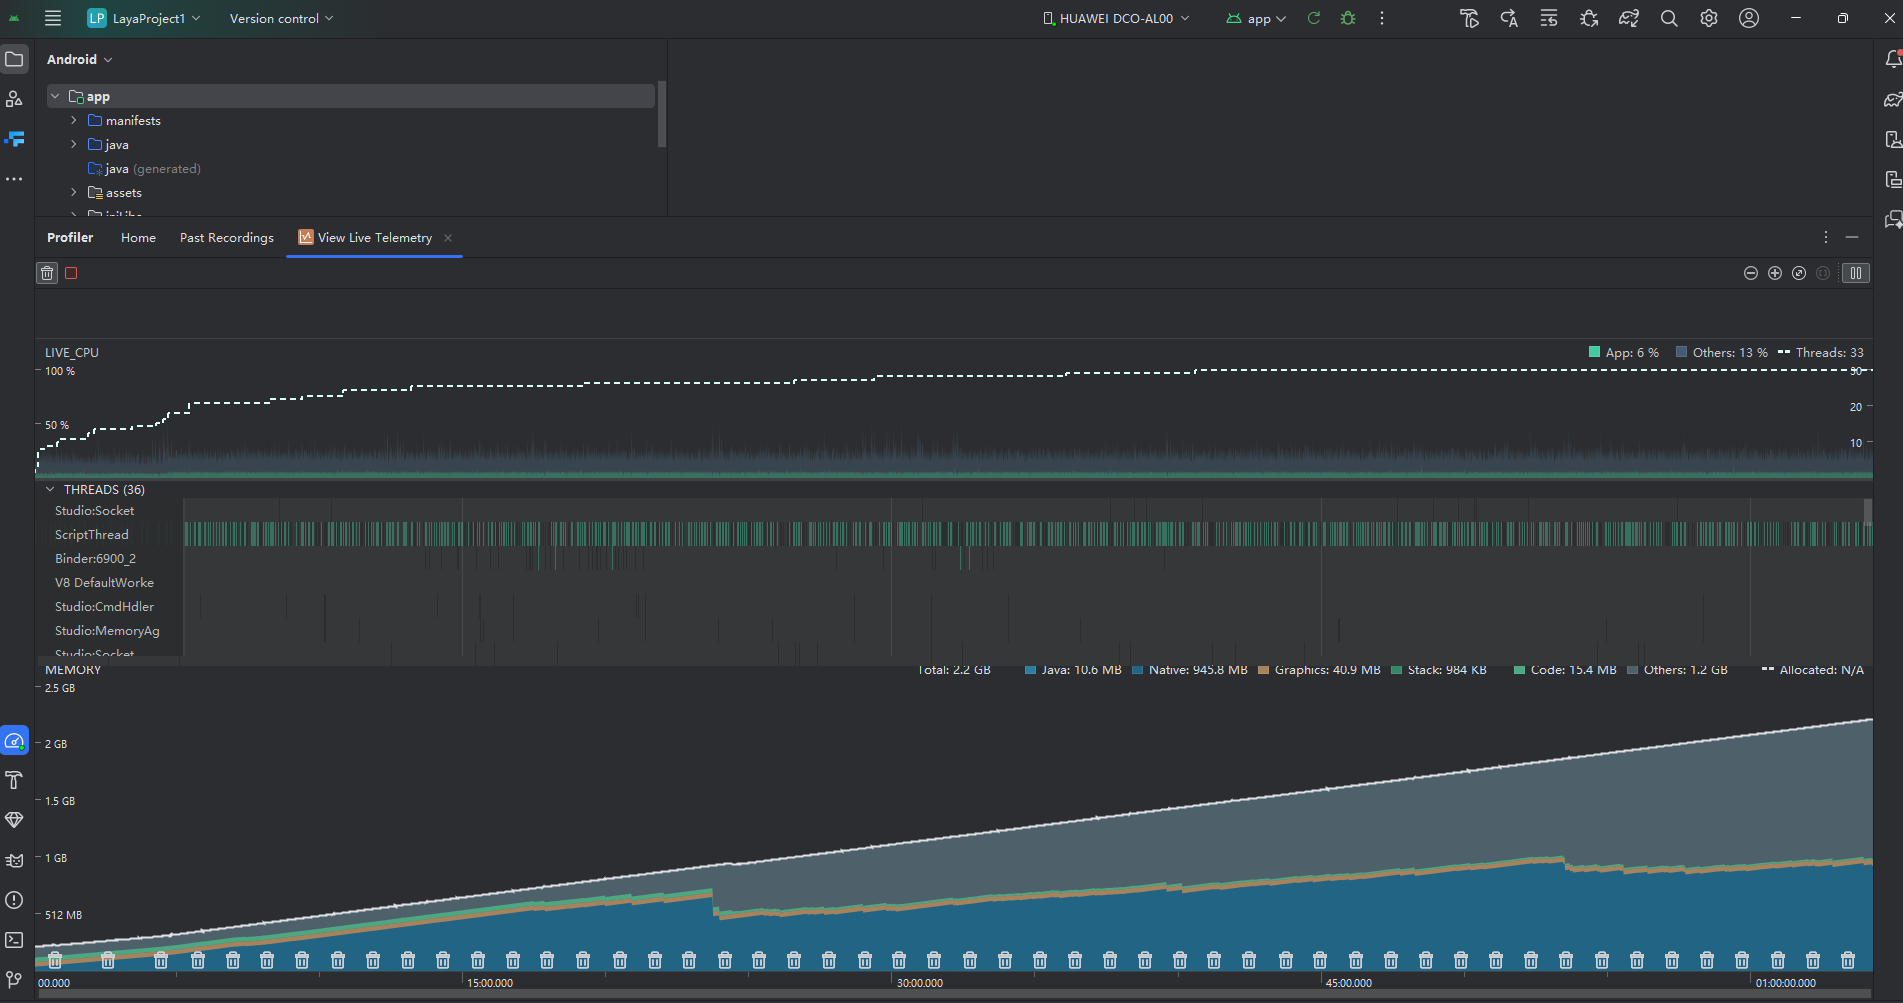Toggle the Project tool window folder button
Screen dimensions: 1903x1003
click(x=14, y=59)
